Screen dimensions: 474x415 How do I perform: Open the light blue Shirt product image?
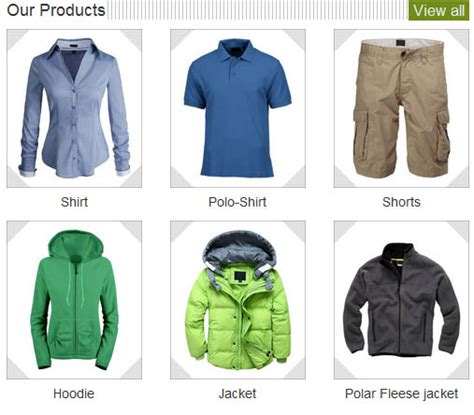coord(74,108)
